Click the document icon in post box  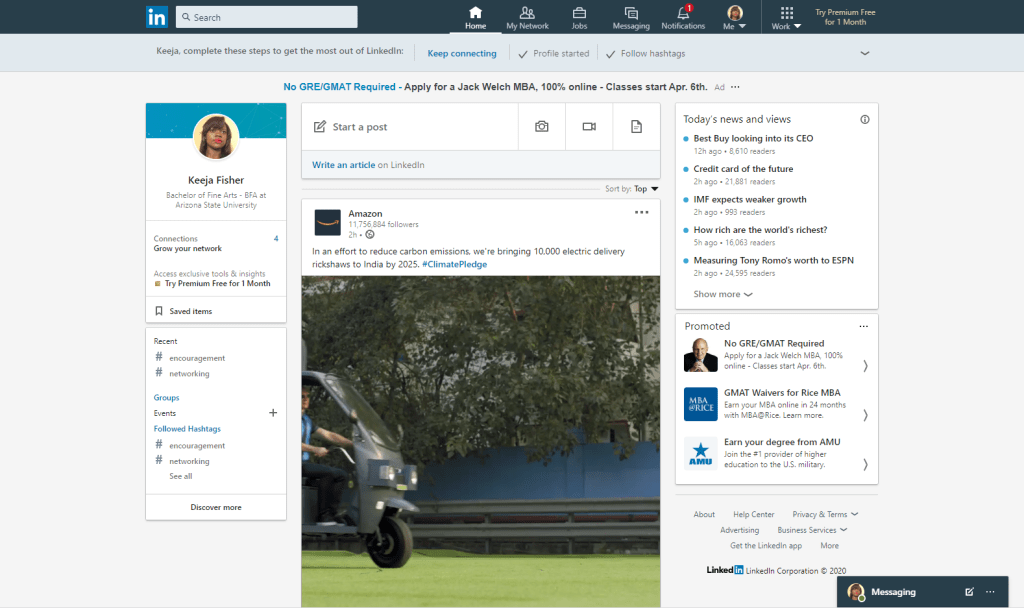[x=636, y=127]
